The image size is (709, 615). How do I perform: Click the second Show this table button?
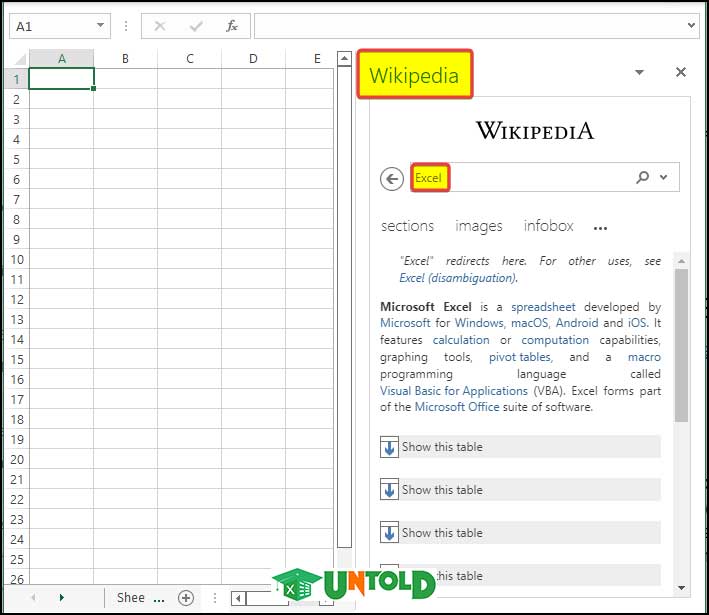520,490
